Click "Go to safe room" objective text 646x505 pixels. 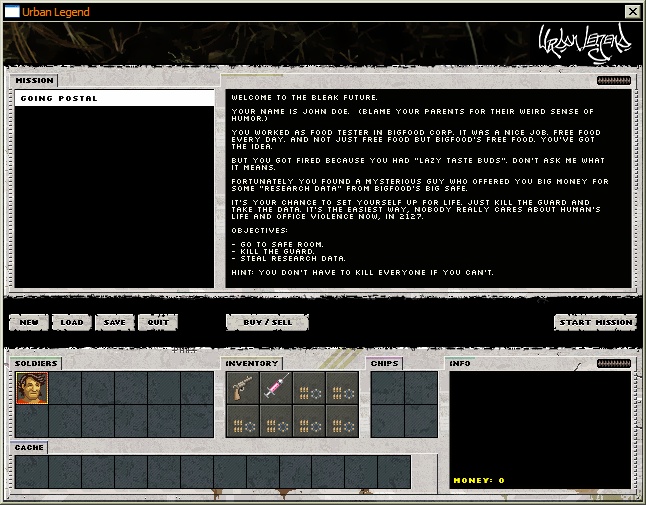(282, 244)
